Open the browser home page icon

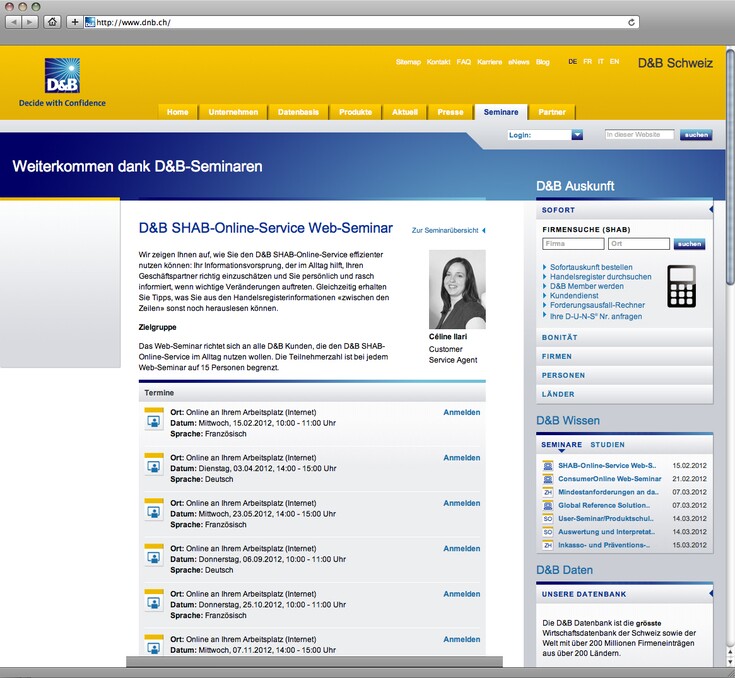[x=52, y=22]
